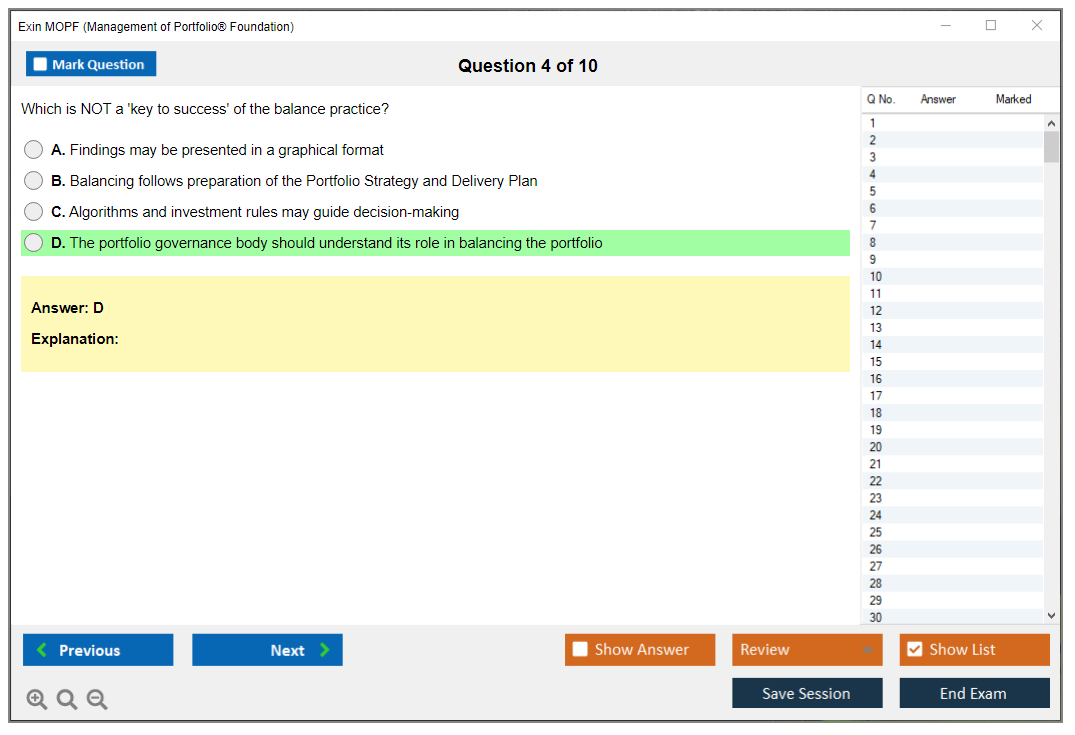Click the End Exam button
The width and height of the screenshot is (1075, 735).
coord(973,693)
